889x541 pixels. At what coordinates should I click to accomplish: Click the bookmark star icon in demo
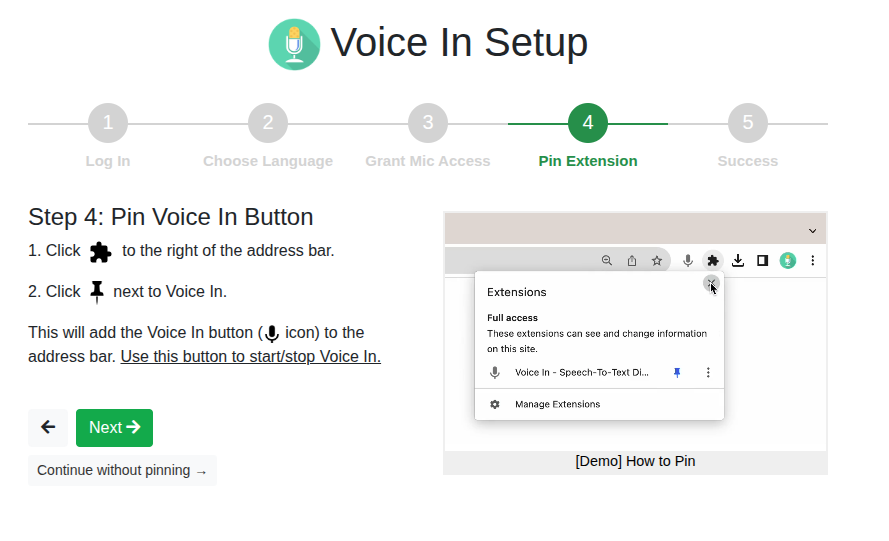pos(657,261)
